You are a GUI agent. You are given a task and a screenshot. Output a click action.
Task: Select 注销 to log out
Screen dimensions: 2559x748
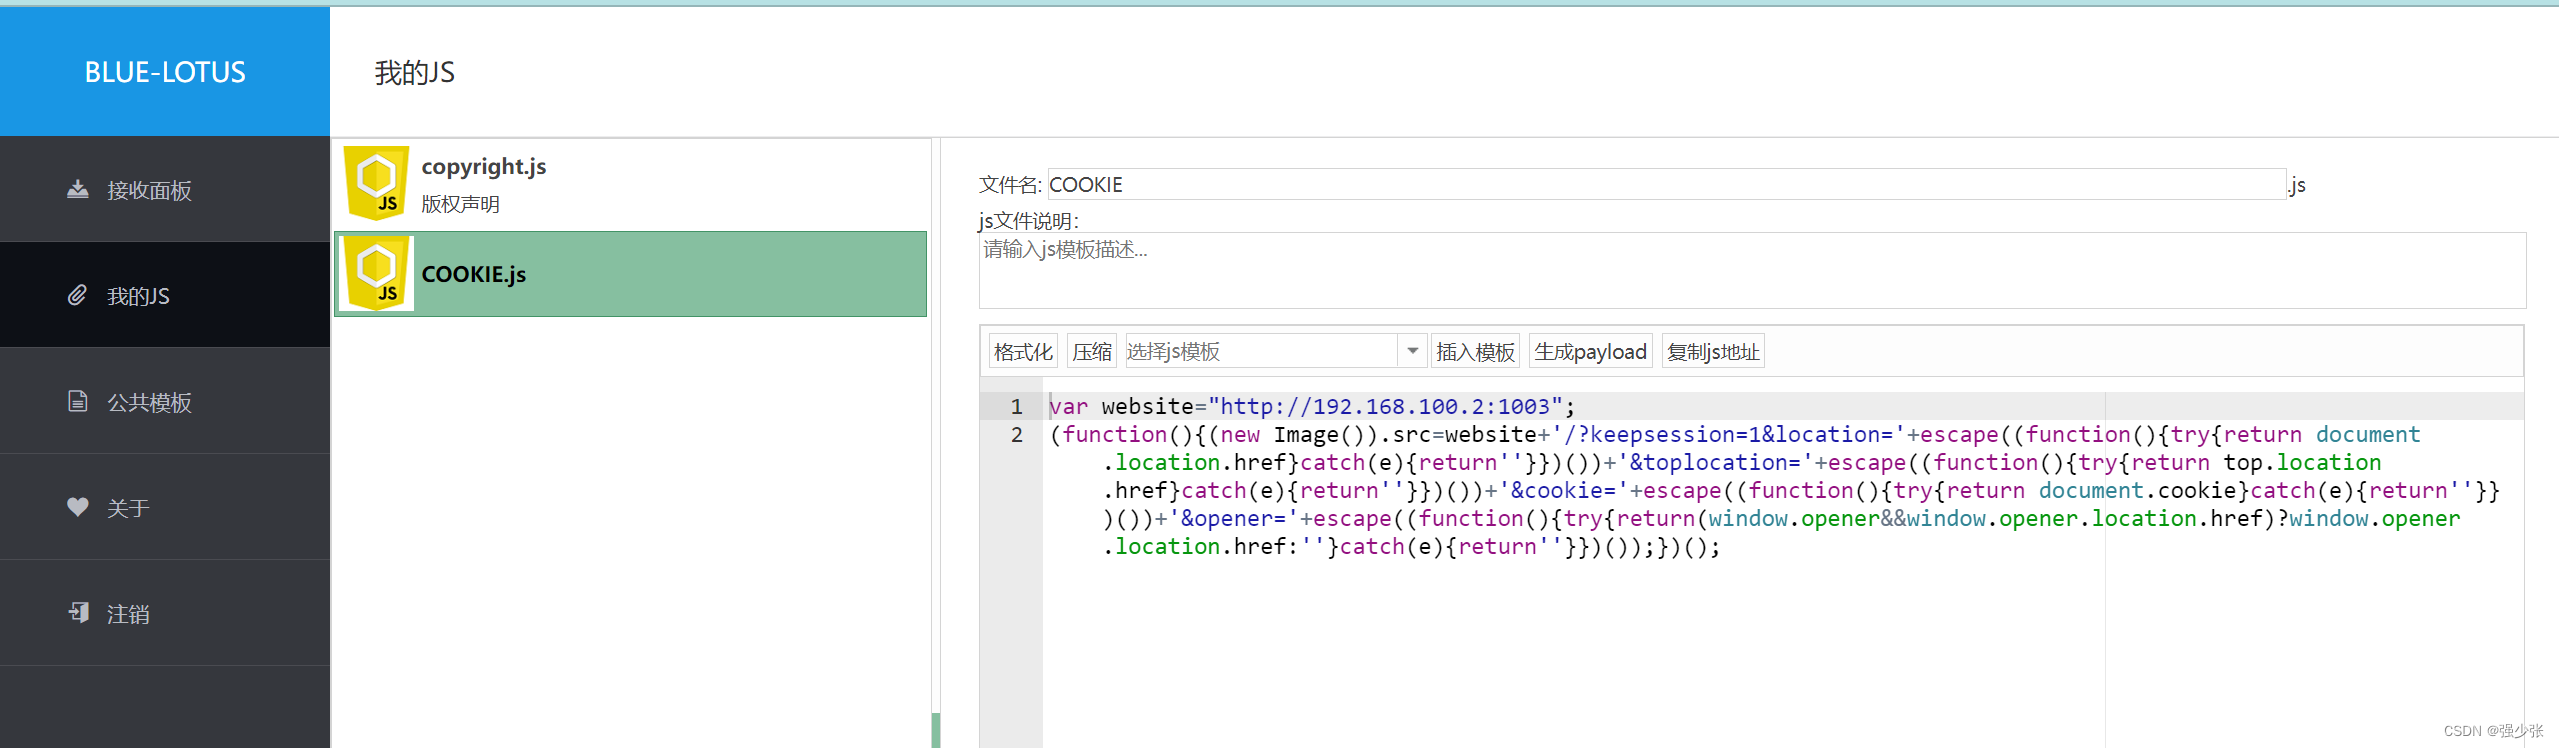(165, 613)
